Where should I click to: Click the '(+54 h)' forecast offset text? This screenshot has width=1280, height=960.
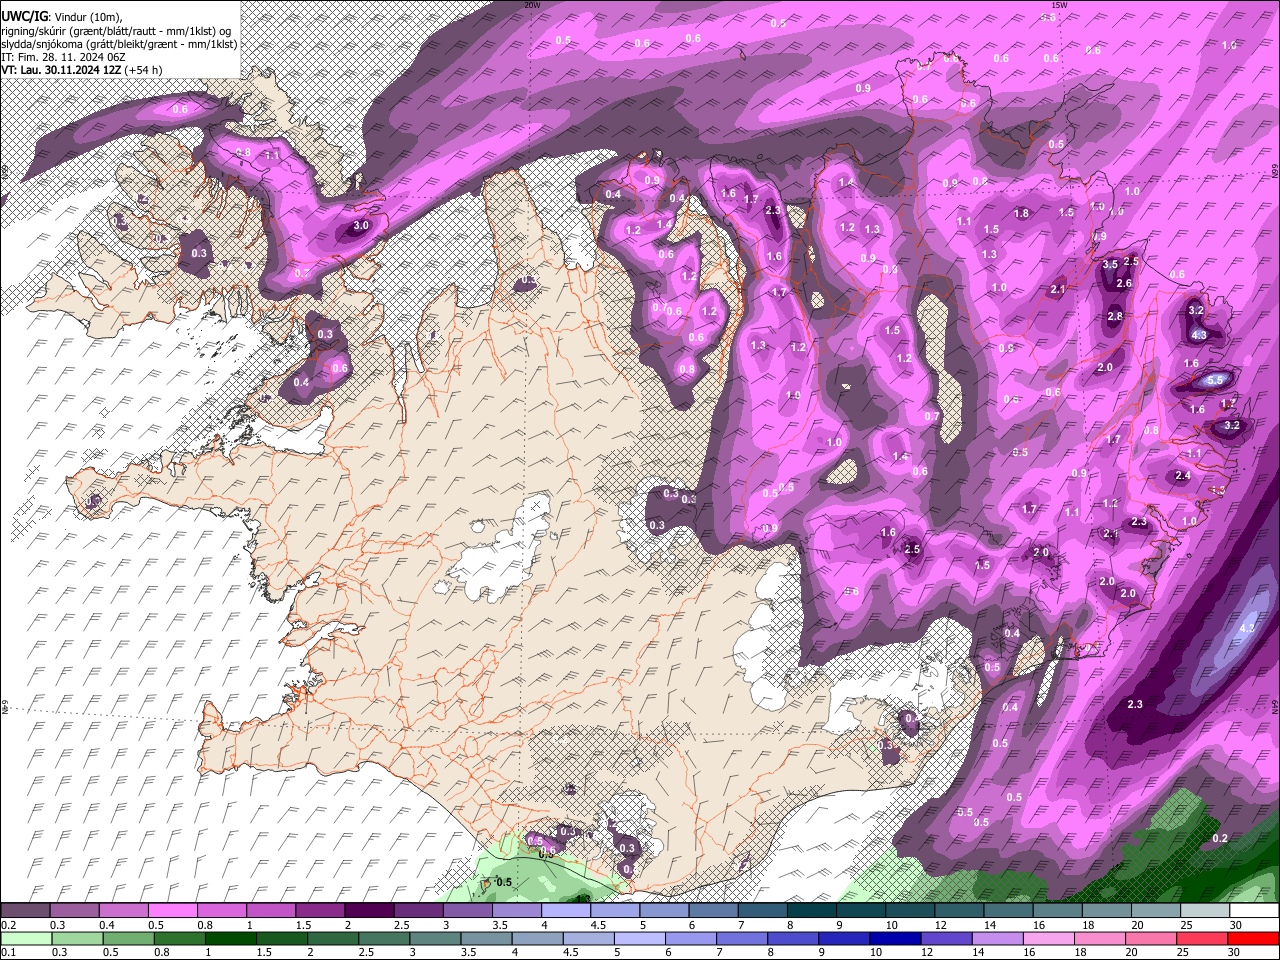(144, 70)
